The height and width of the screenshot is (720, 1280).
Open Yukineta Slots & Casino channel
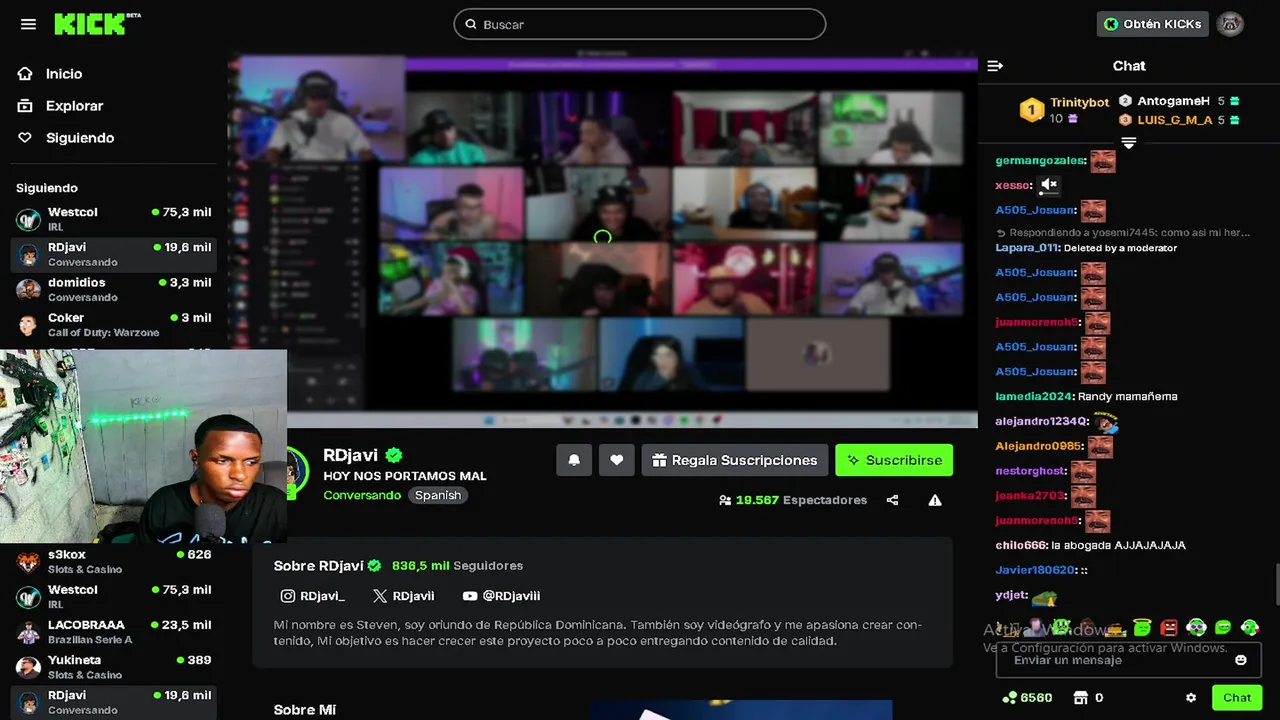coord(113,667)
